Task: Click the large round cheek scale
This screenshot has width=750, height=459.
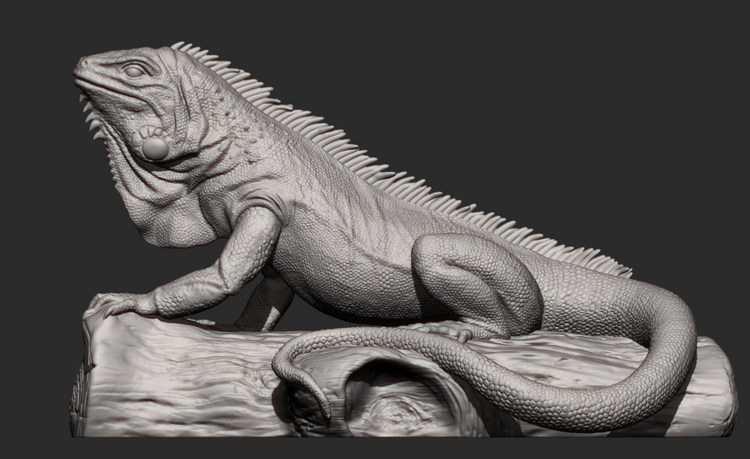Action: pos(155,149)
